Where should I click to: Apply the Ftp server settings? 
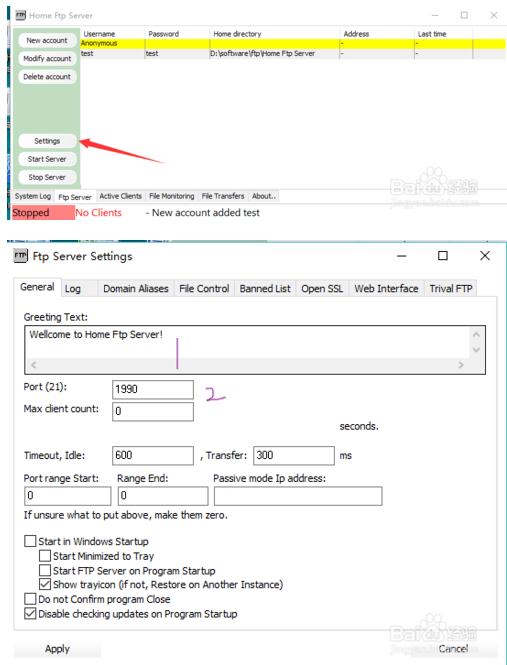[x=58, y=649]
